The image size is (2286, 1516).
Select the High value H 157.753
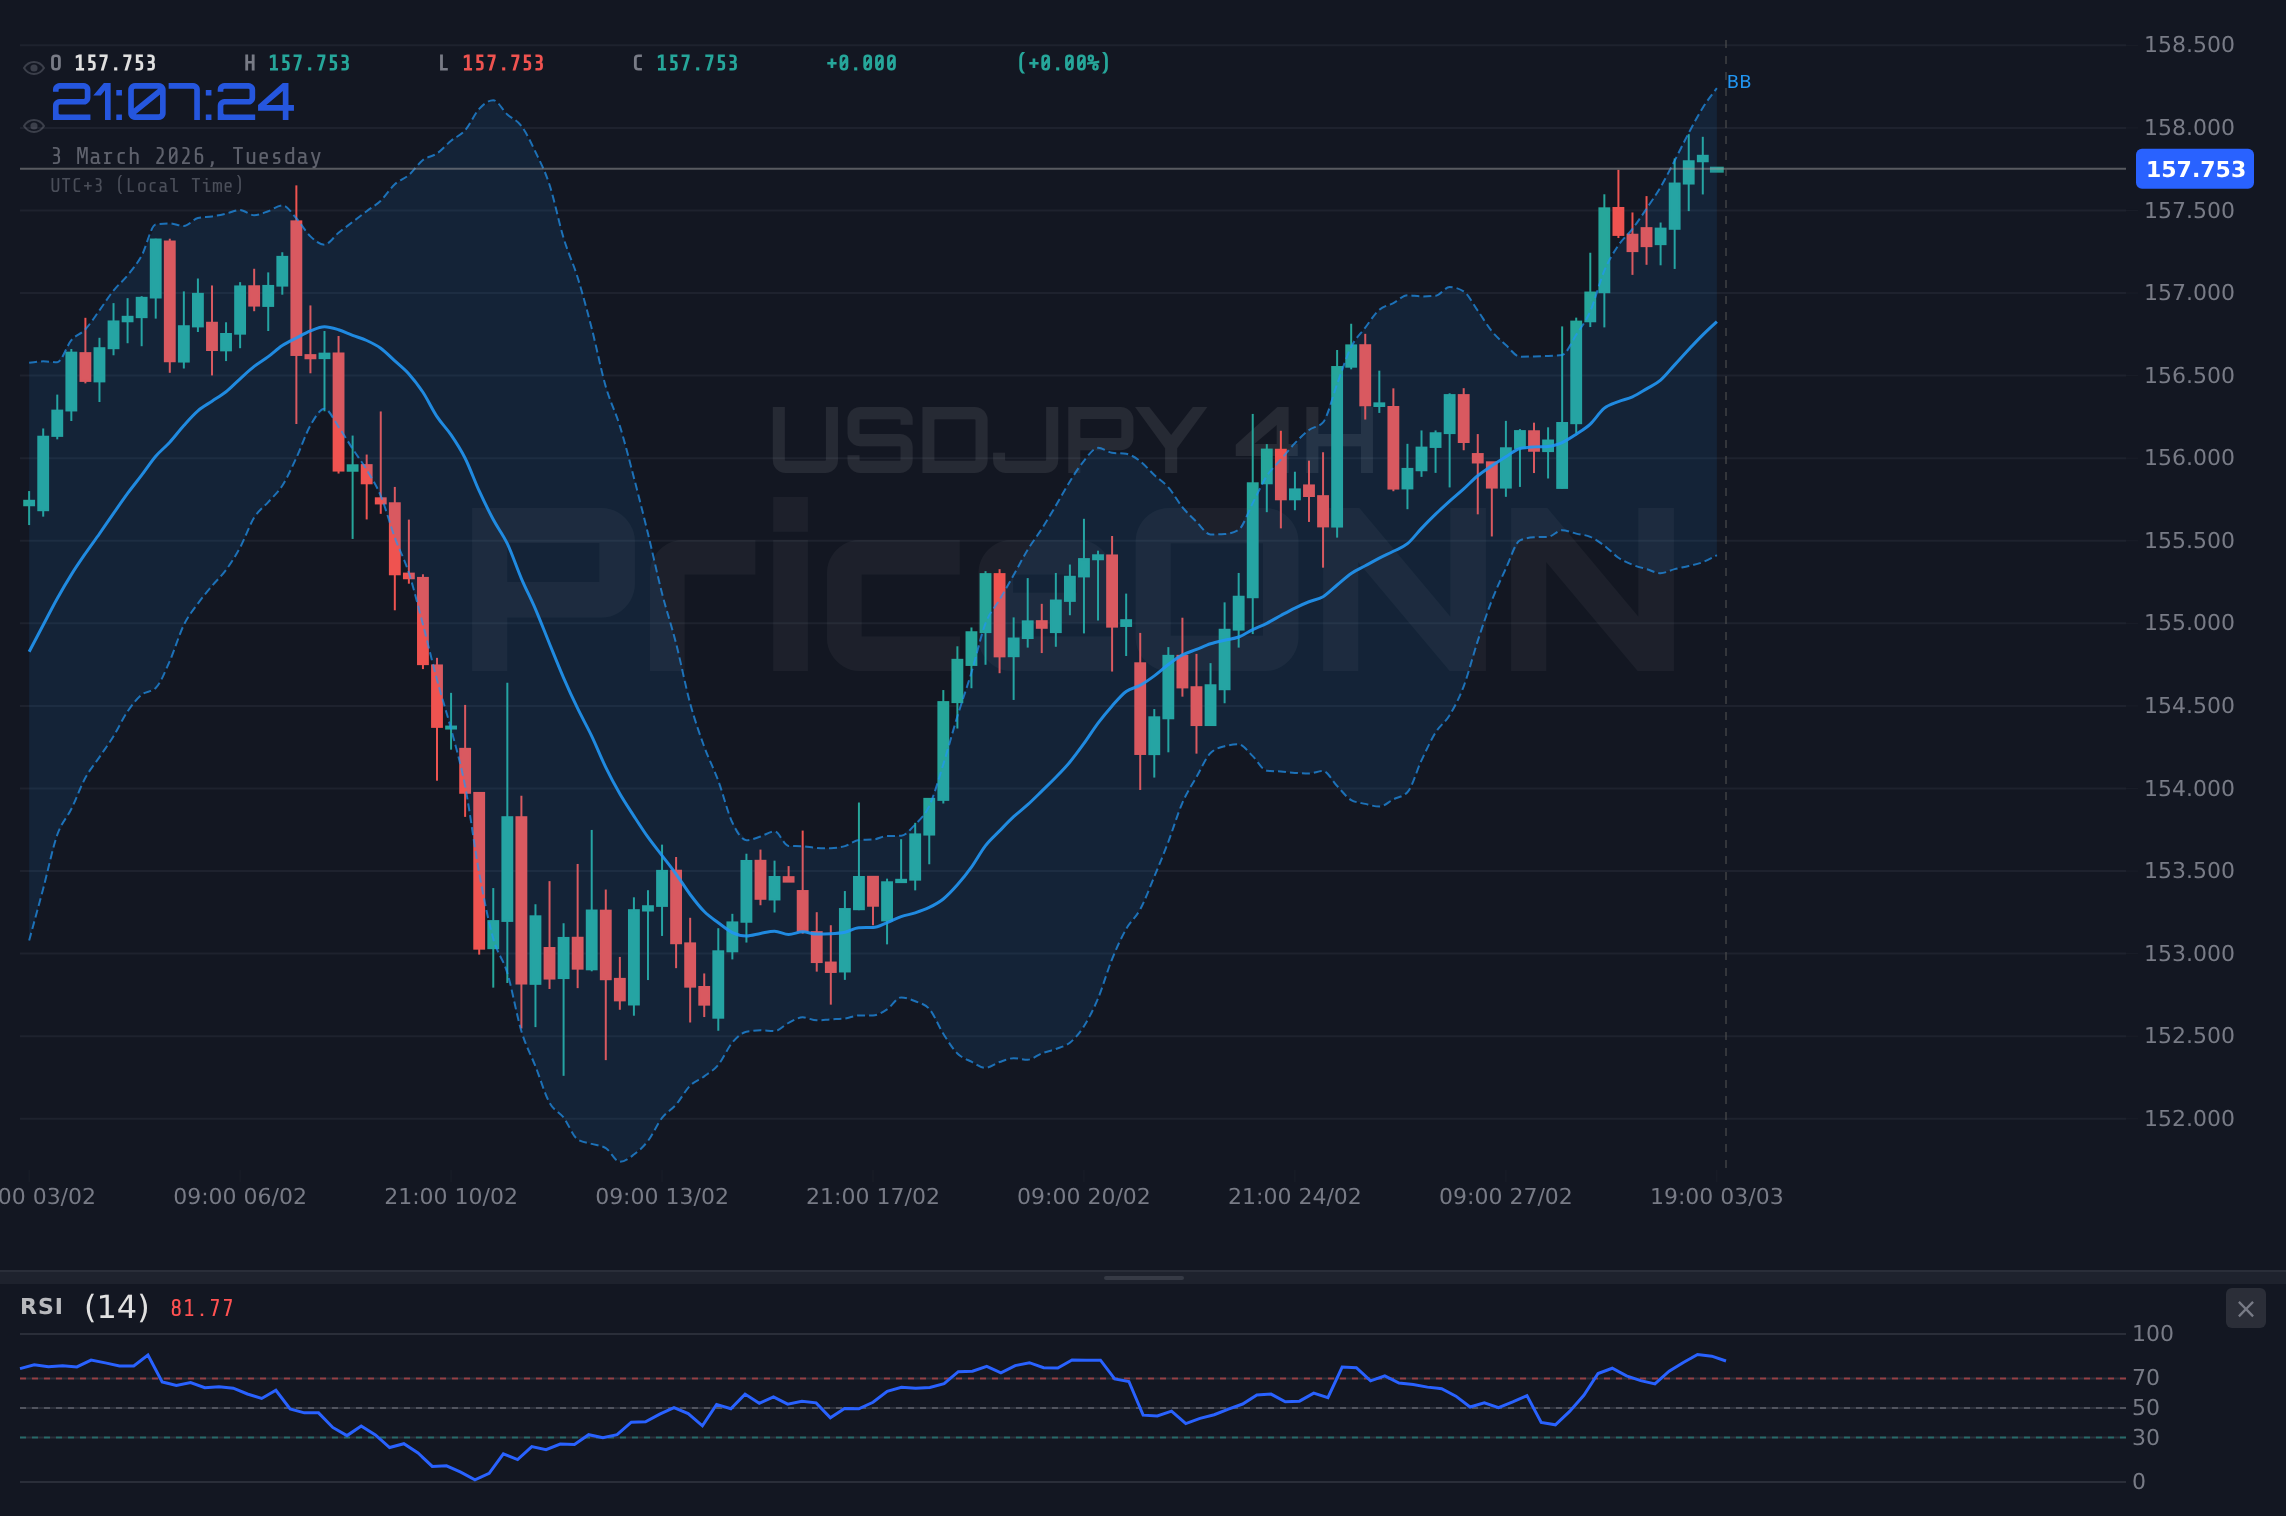299,62
